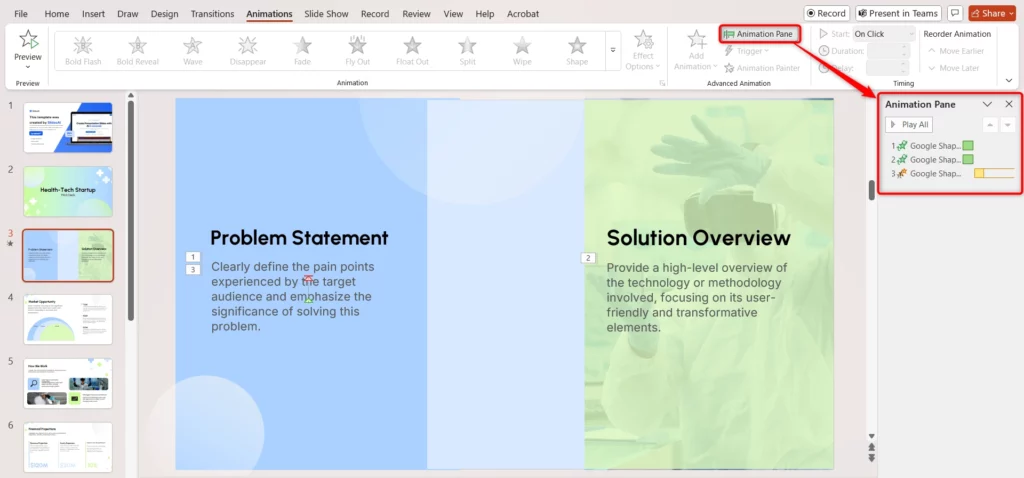1024x478 pixels.
Task: Expand the animation gallery More arrow
Action: (x=612, y=50)
